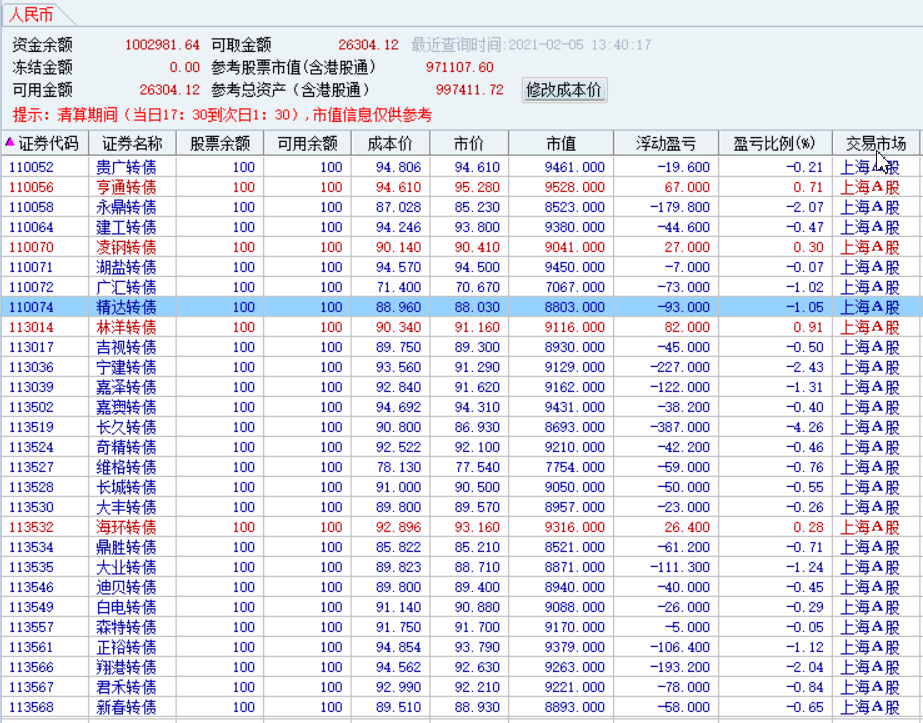Sort by the 可用余额 column header
Screen dimensions: 923x723
point(307,143)
